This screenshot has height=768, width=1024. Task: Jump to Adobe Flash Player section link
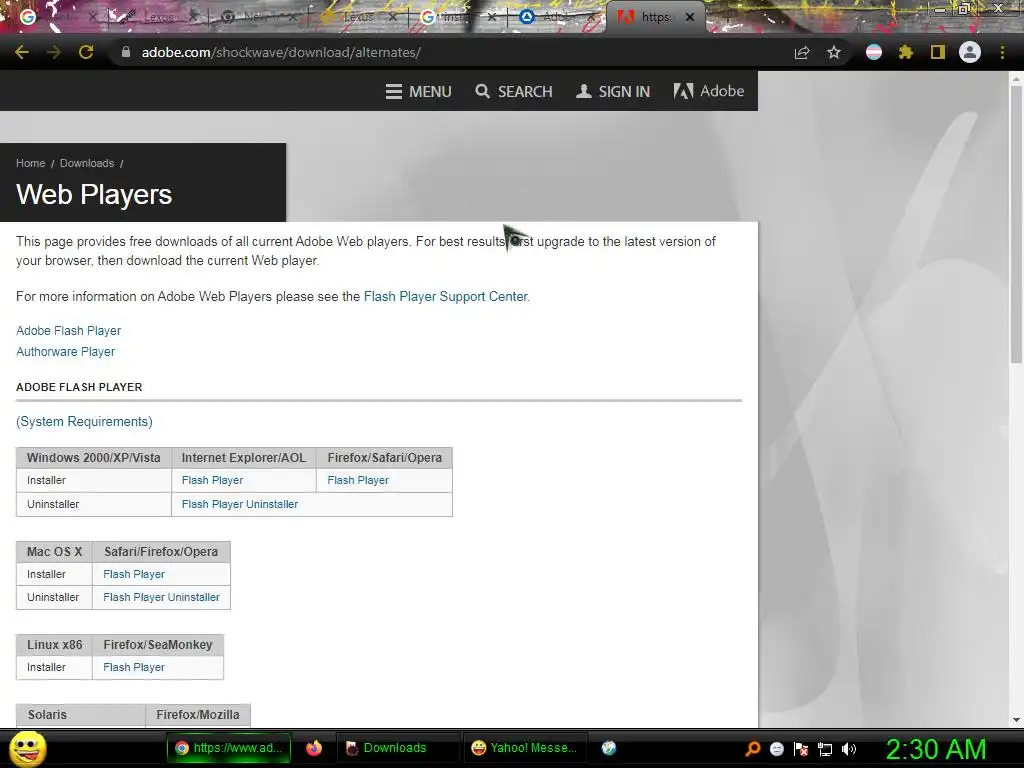pos(69,330)
